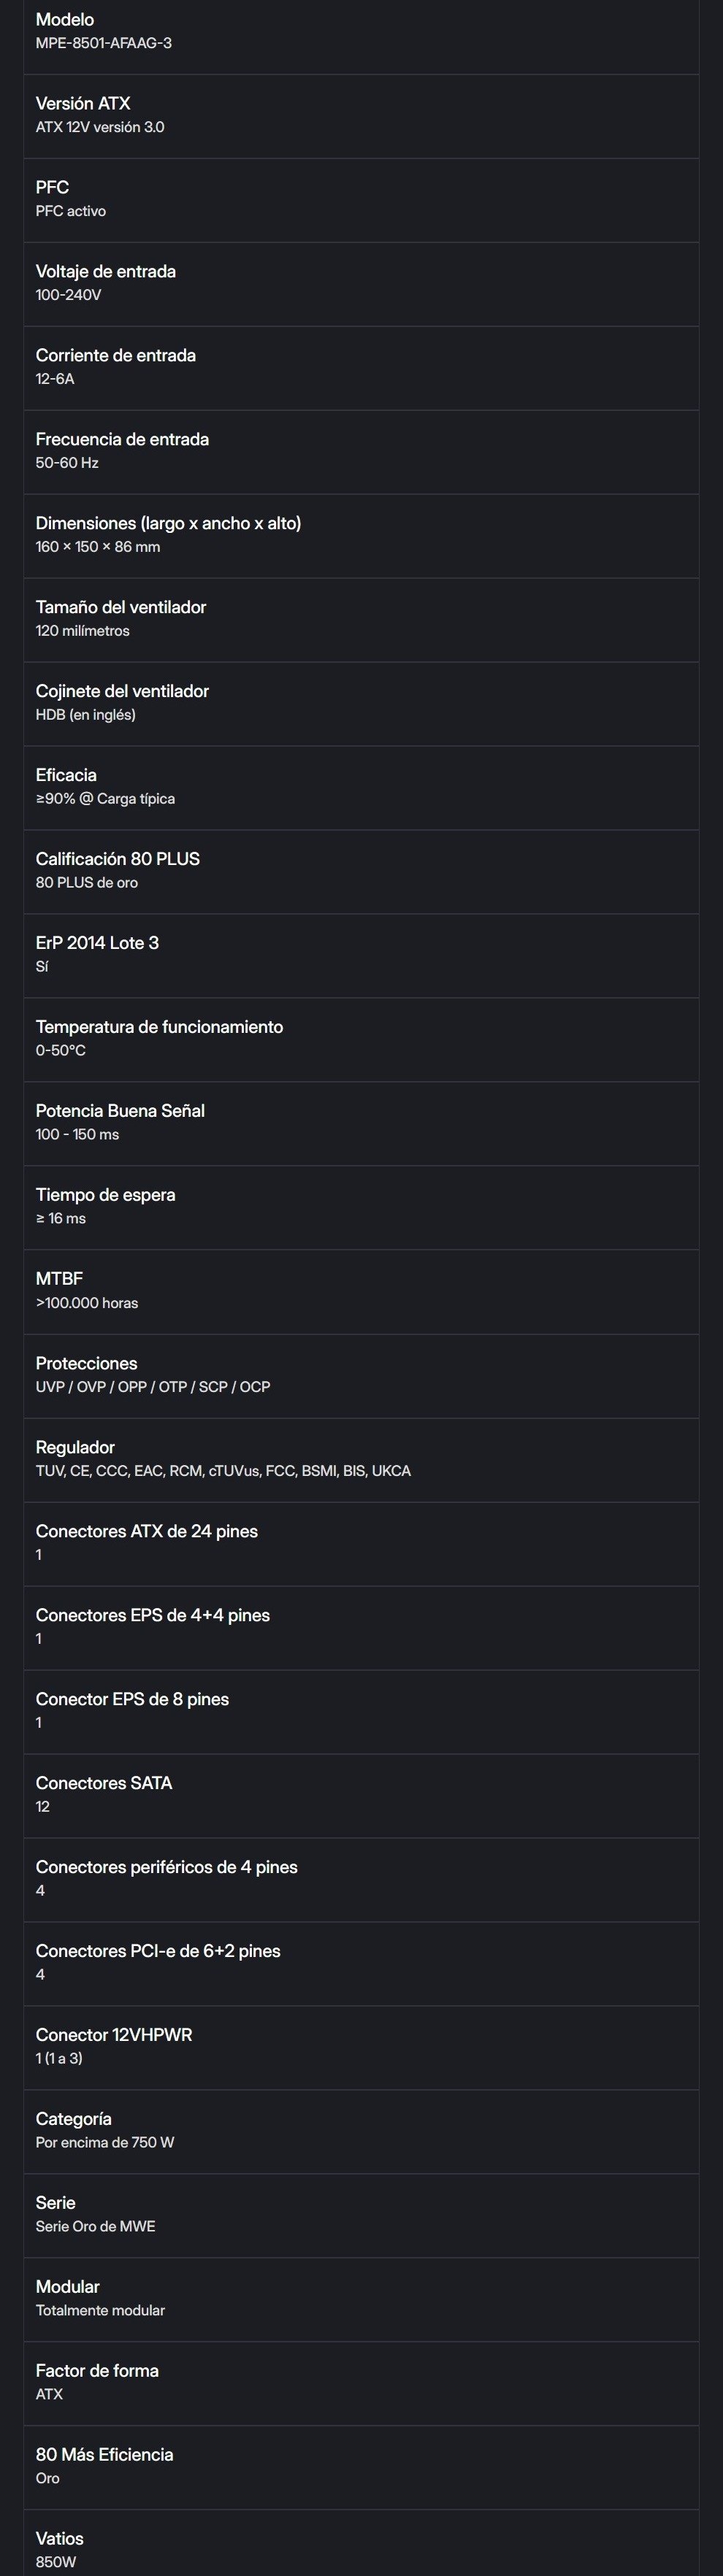Select Cojinete del ventilador HDB entry
723x2576 pixels.
pyautogui.click(x=361, y=704)
